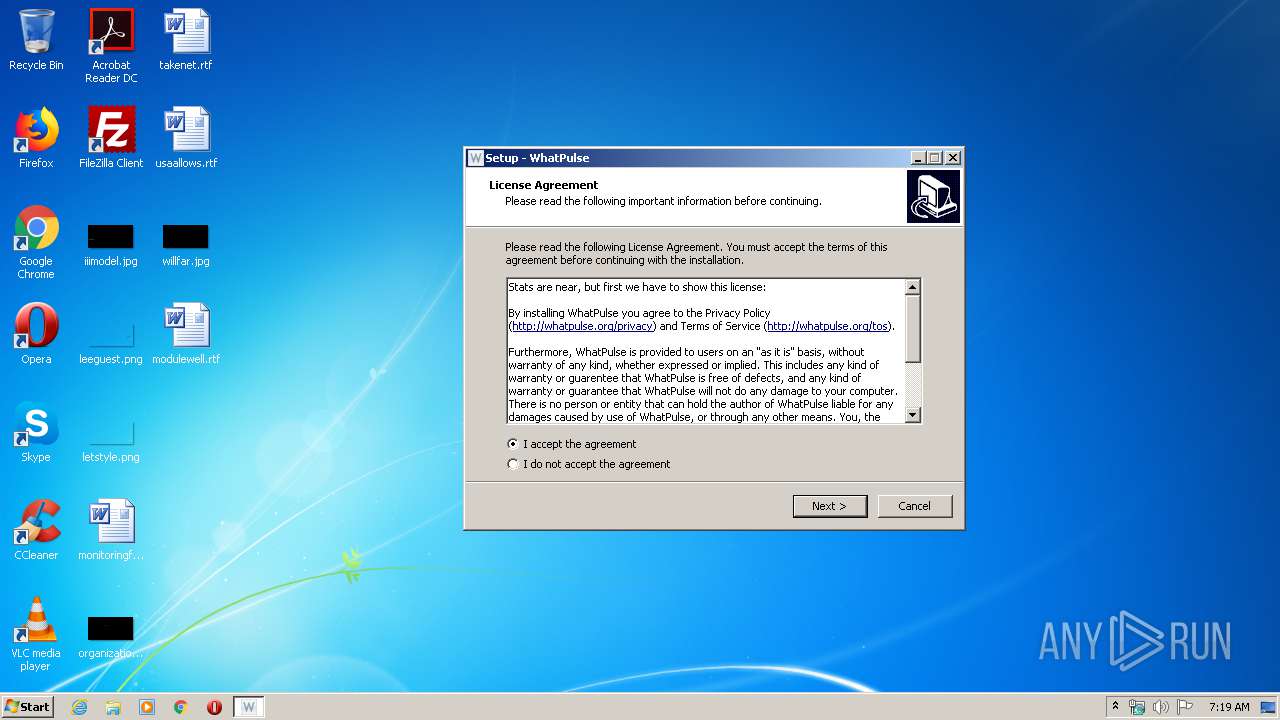Image resolution: width=1280 pixels, height=720 pixels.
Task: Launch FileZilla Client shortcut
Action: click(111, 138)
